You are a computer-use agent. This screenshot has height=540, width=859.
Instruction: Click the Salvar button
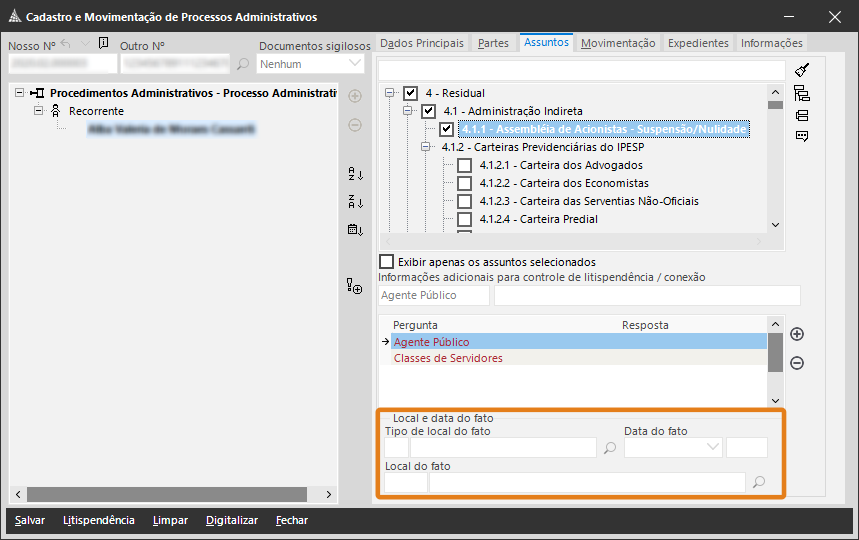(30, 520)
